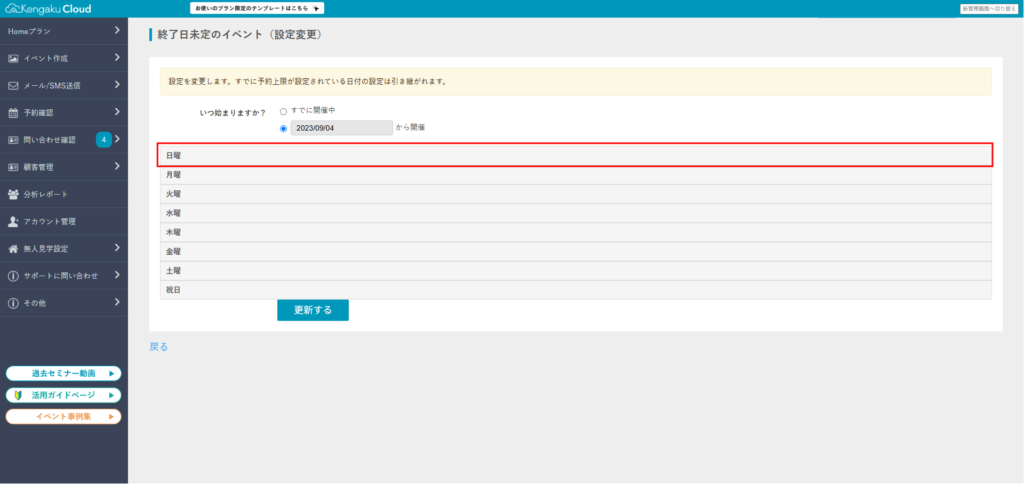Click the サポートに問い合わせ info icon
The width and height of the screenshot is (1024, 484).
click(x=13, y=276)
